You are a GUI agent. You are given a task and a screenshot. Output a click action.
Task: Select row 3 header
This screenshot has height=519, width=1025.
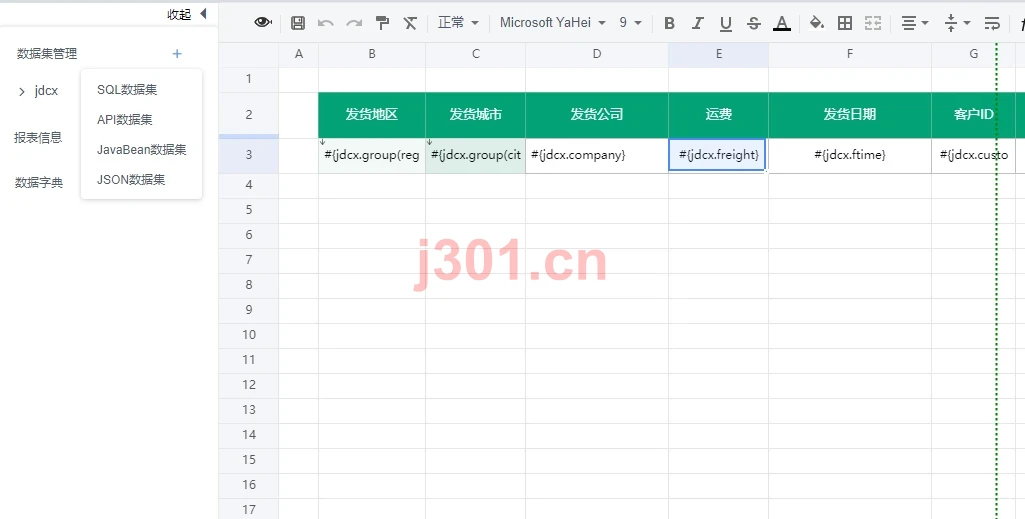248,155
